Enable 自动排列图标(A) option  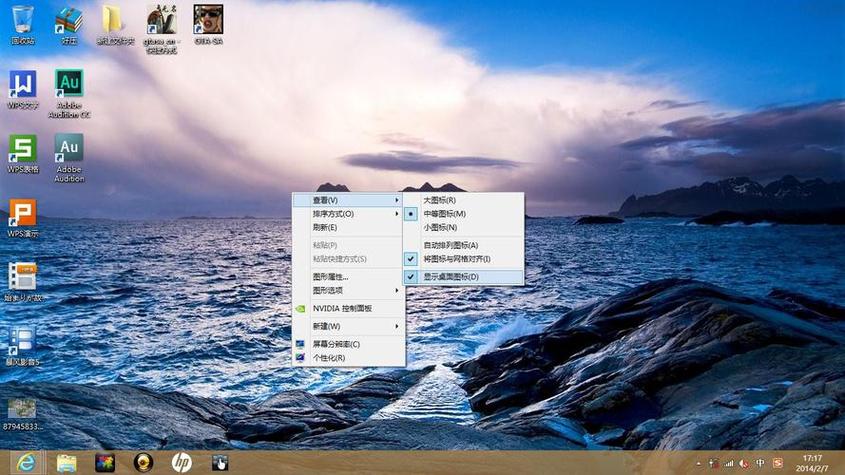[x=450, y=245]
